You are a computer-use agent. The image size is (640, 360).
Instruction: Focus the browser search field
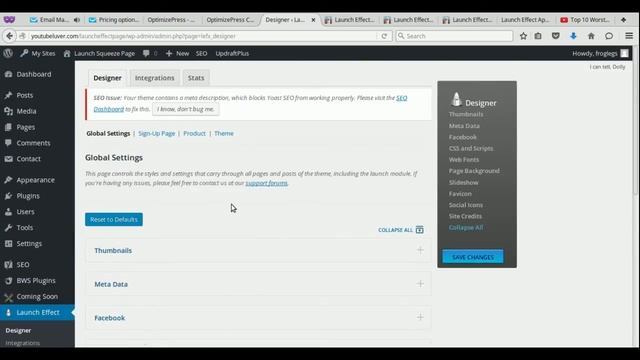454,36
